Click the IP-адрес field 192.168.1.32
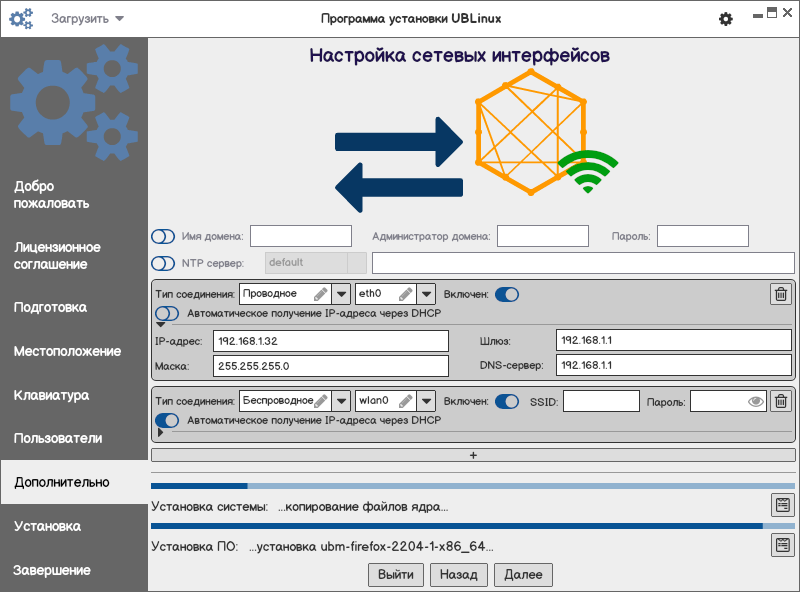This screenshot has height=592, width=800. pos(331,341)
